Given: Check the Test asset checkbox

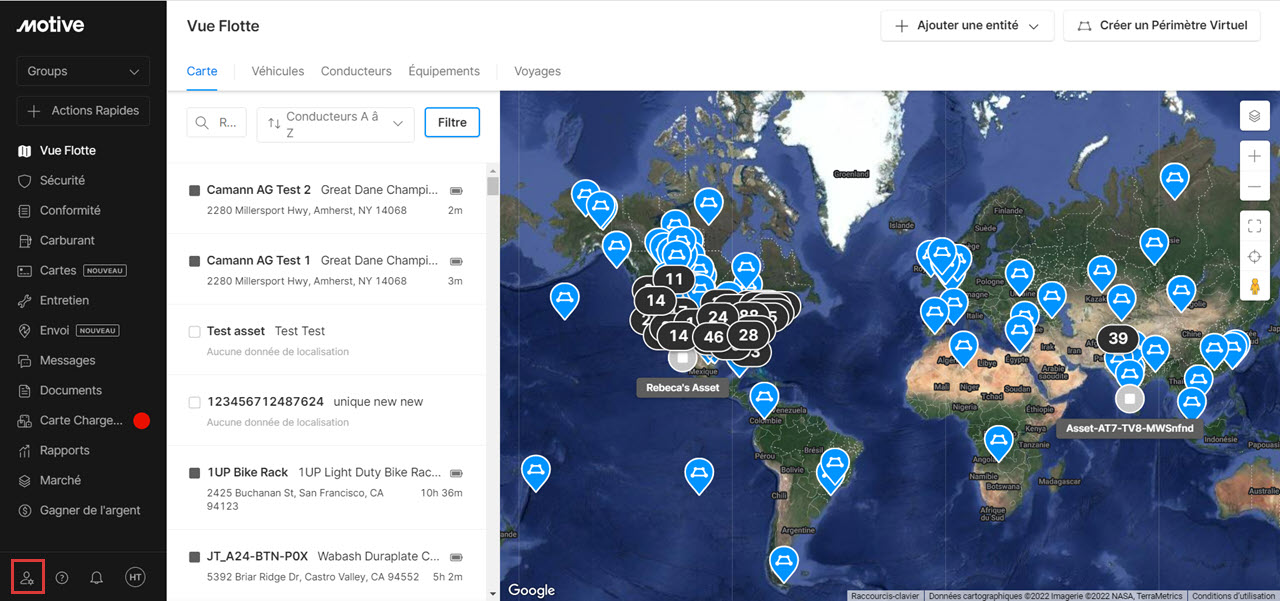Looking at the screenshot, I should click(x=194, y=331).
